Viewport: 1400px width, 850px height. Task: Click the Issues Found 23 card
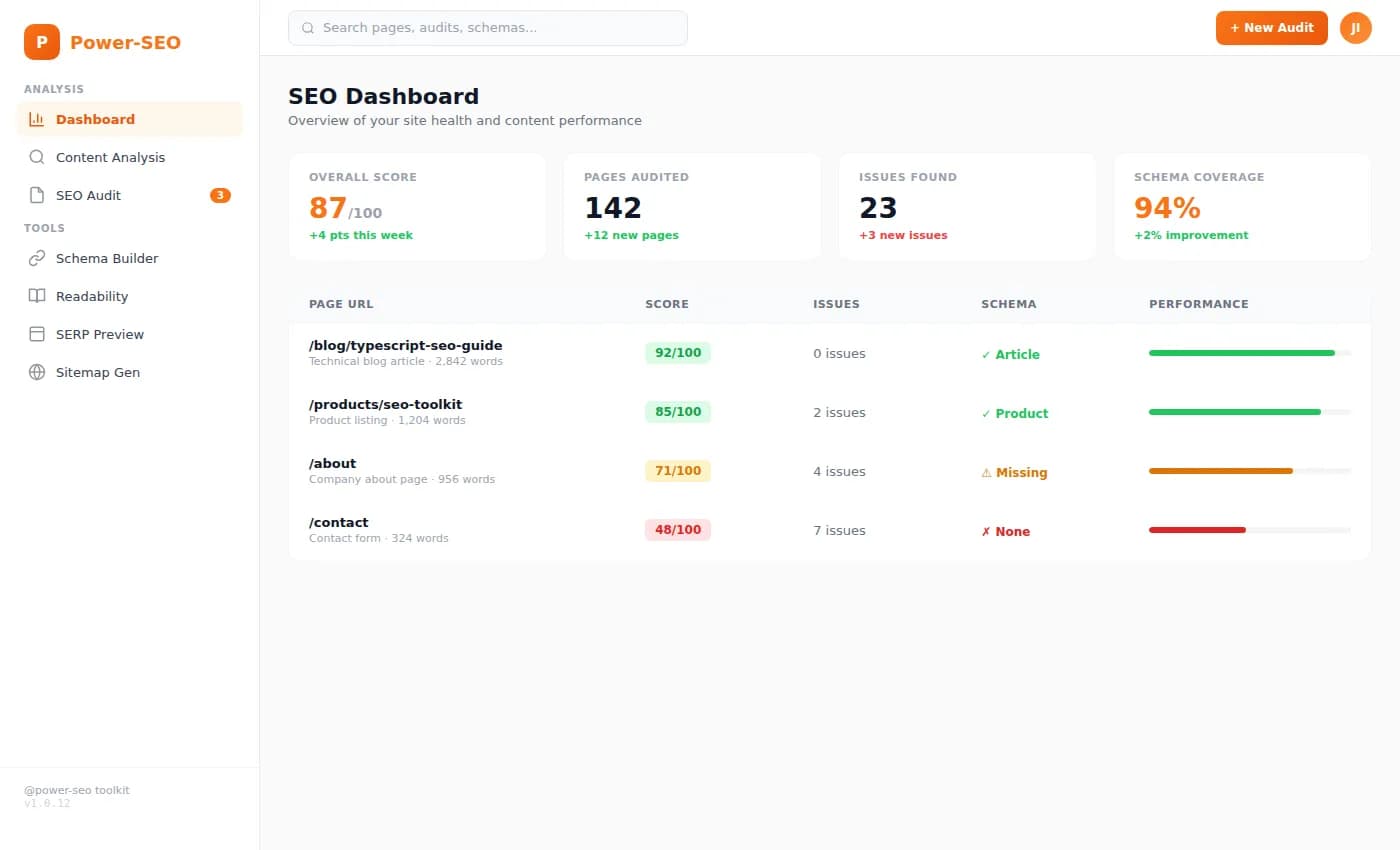click(967, 207)
